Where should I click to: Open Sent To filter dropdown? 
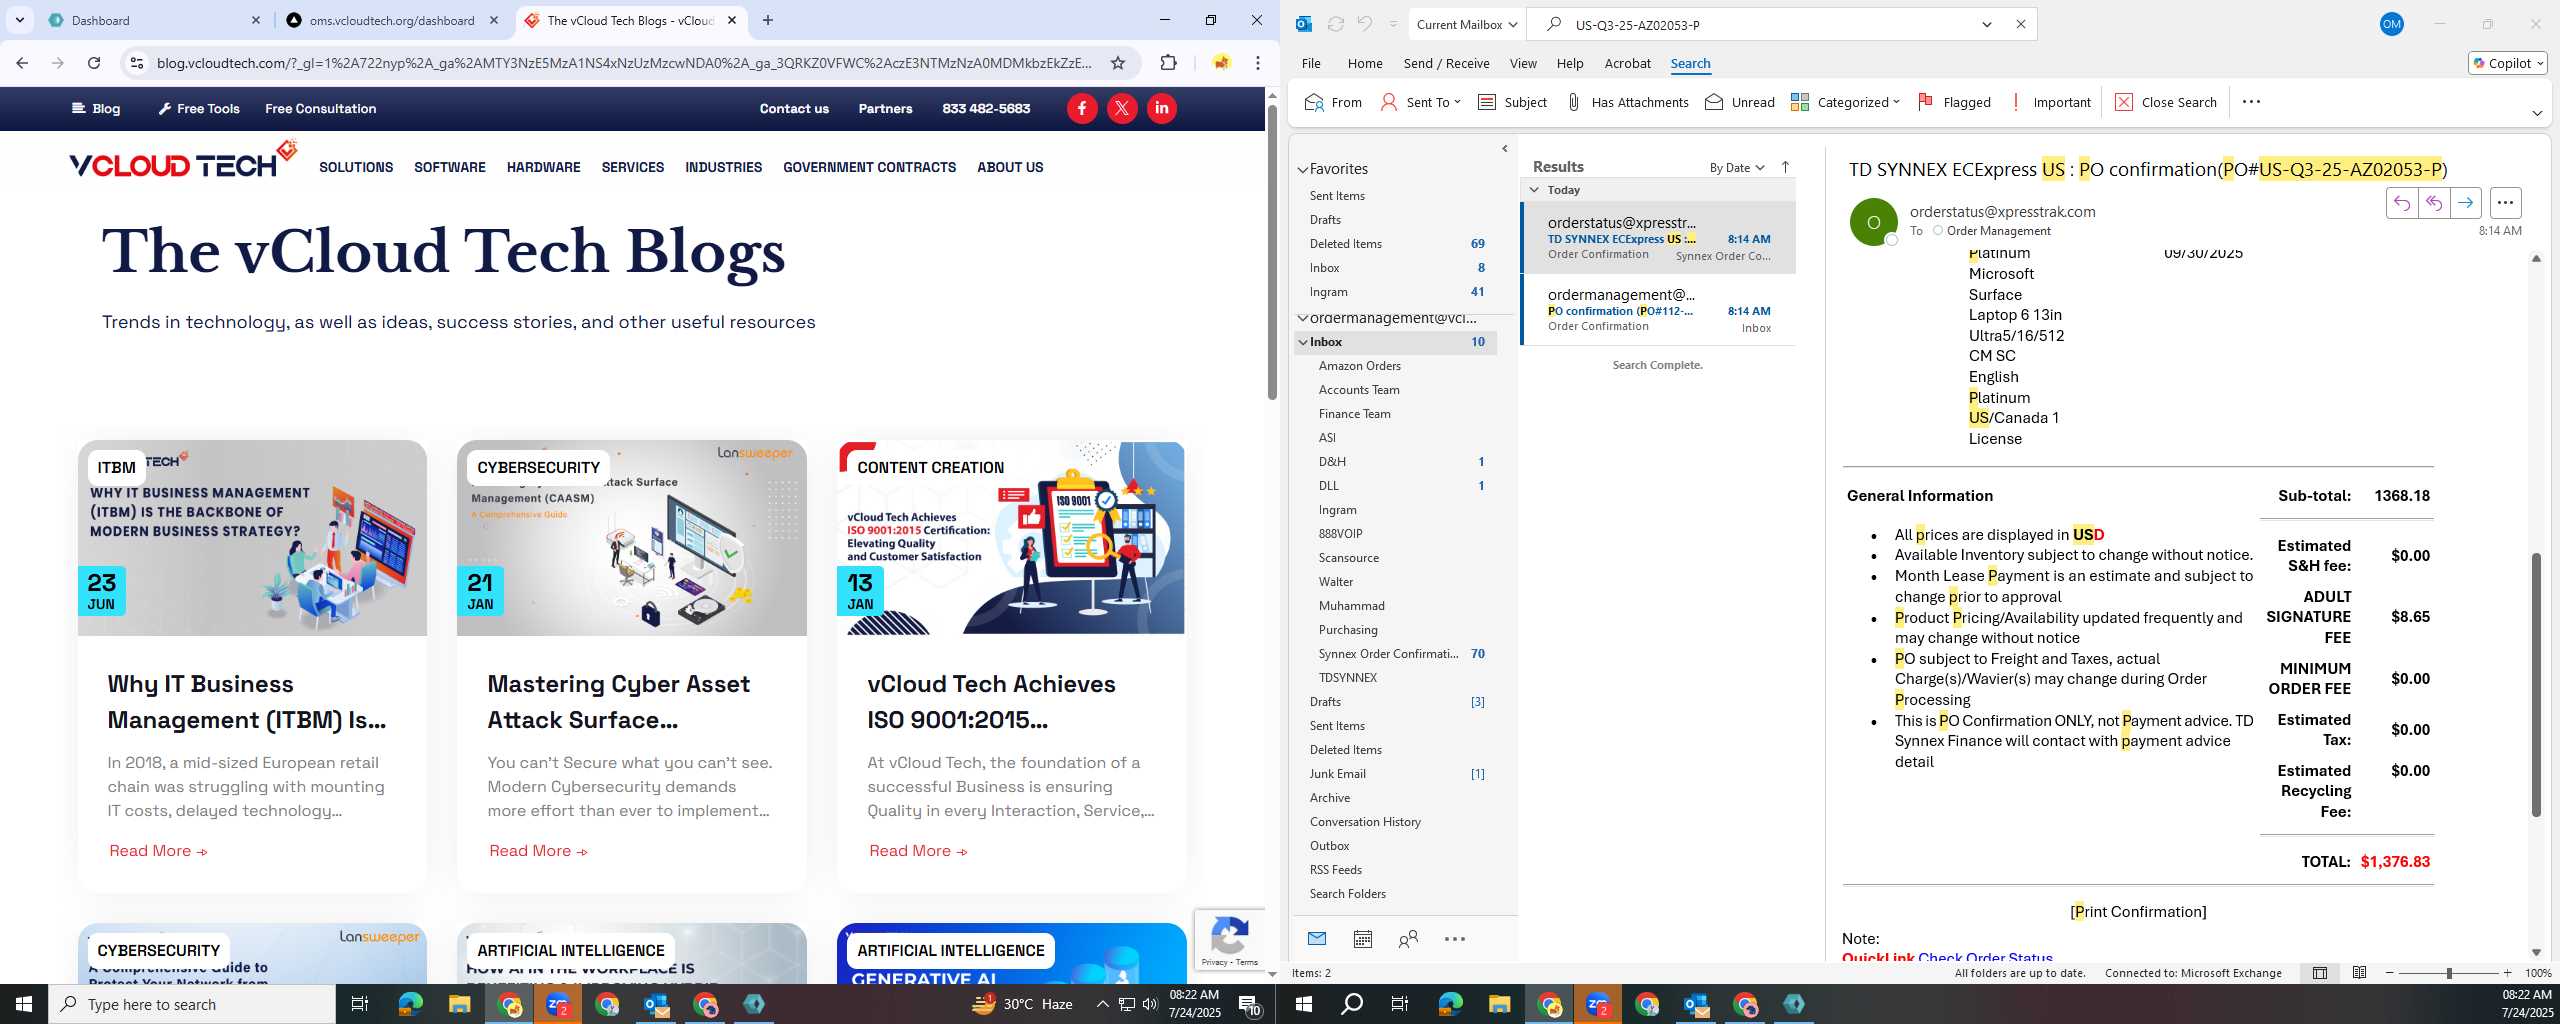pyautogui.click(x=1421, y=102)
